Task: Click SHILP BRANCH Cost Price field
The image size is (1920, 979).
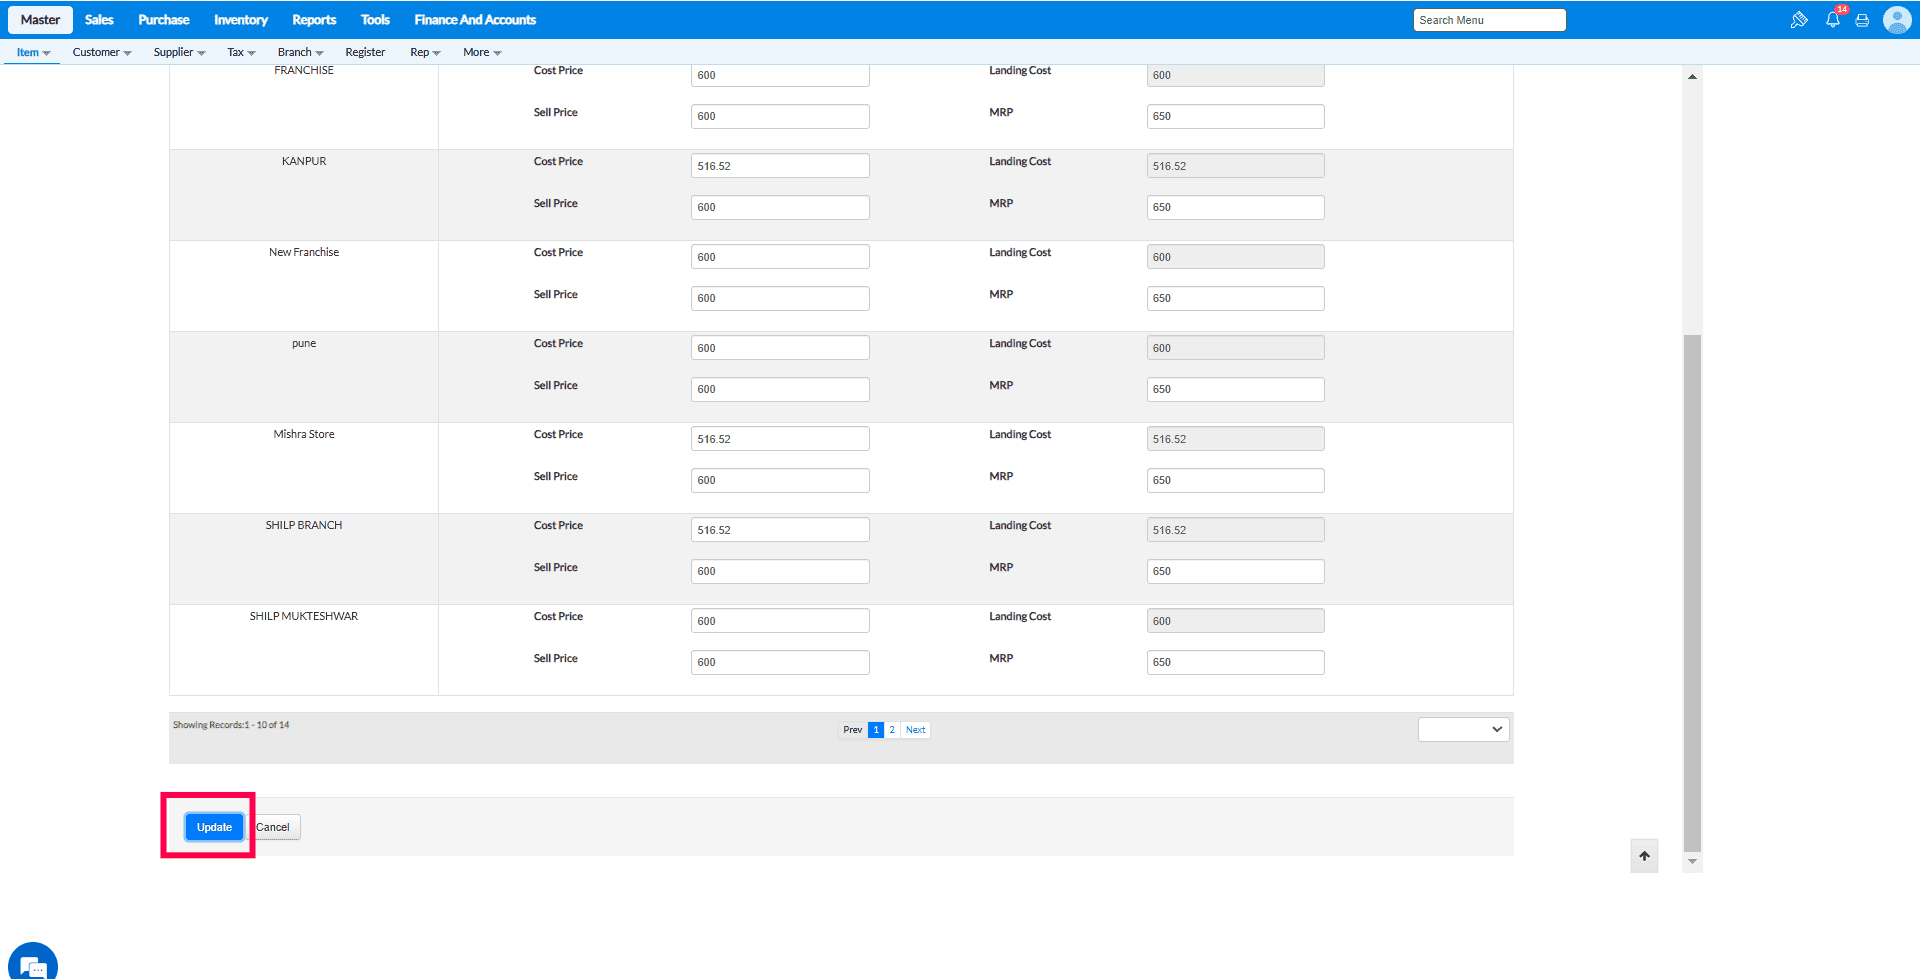Action: tap(780, 530)
